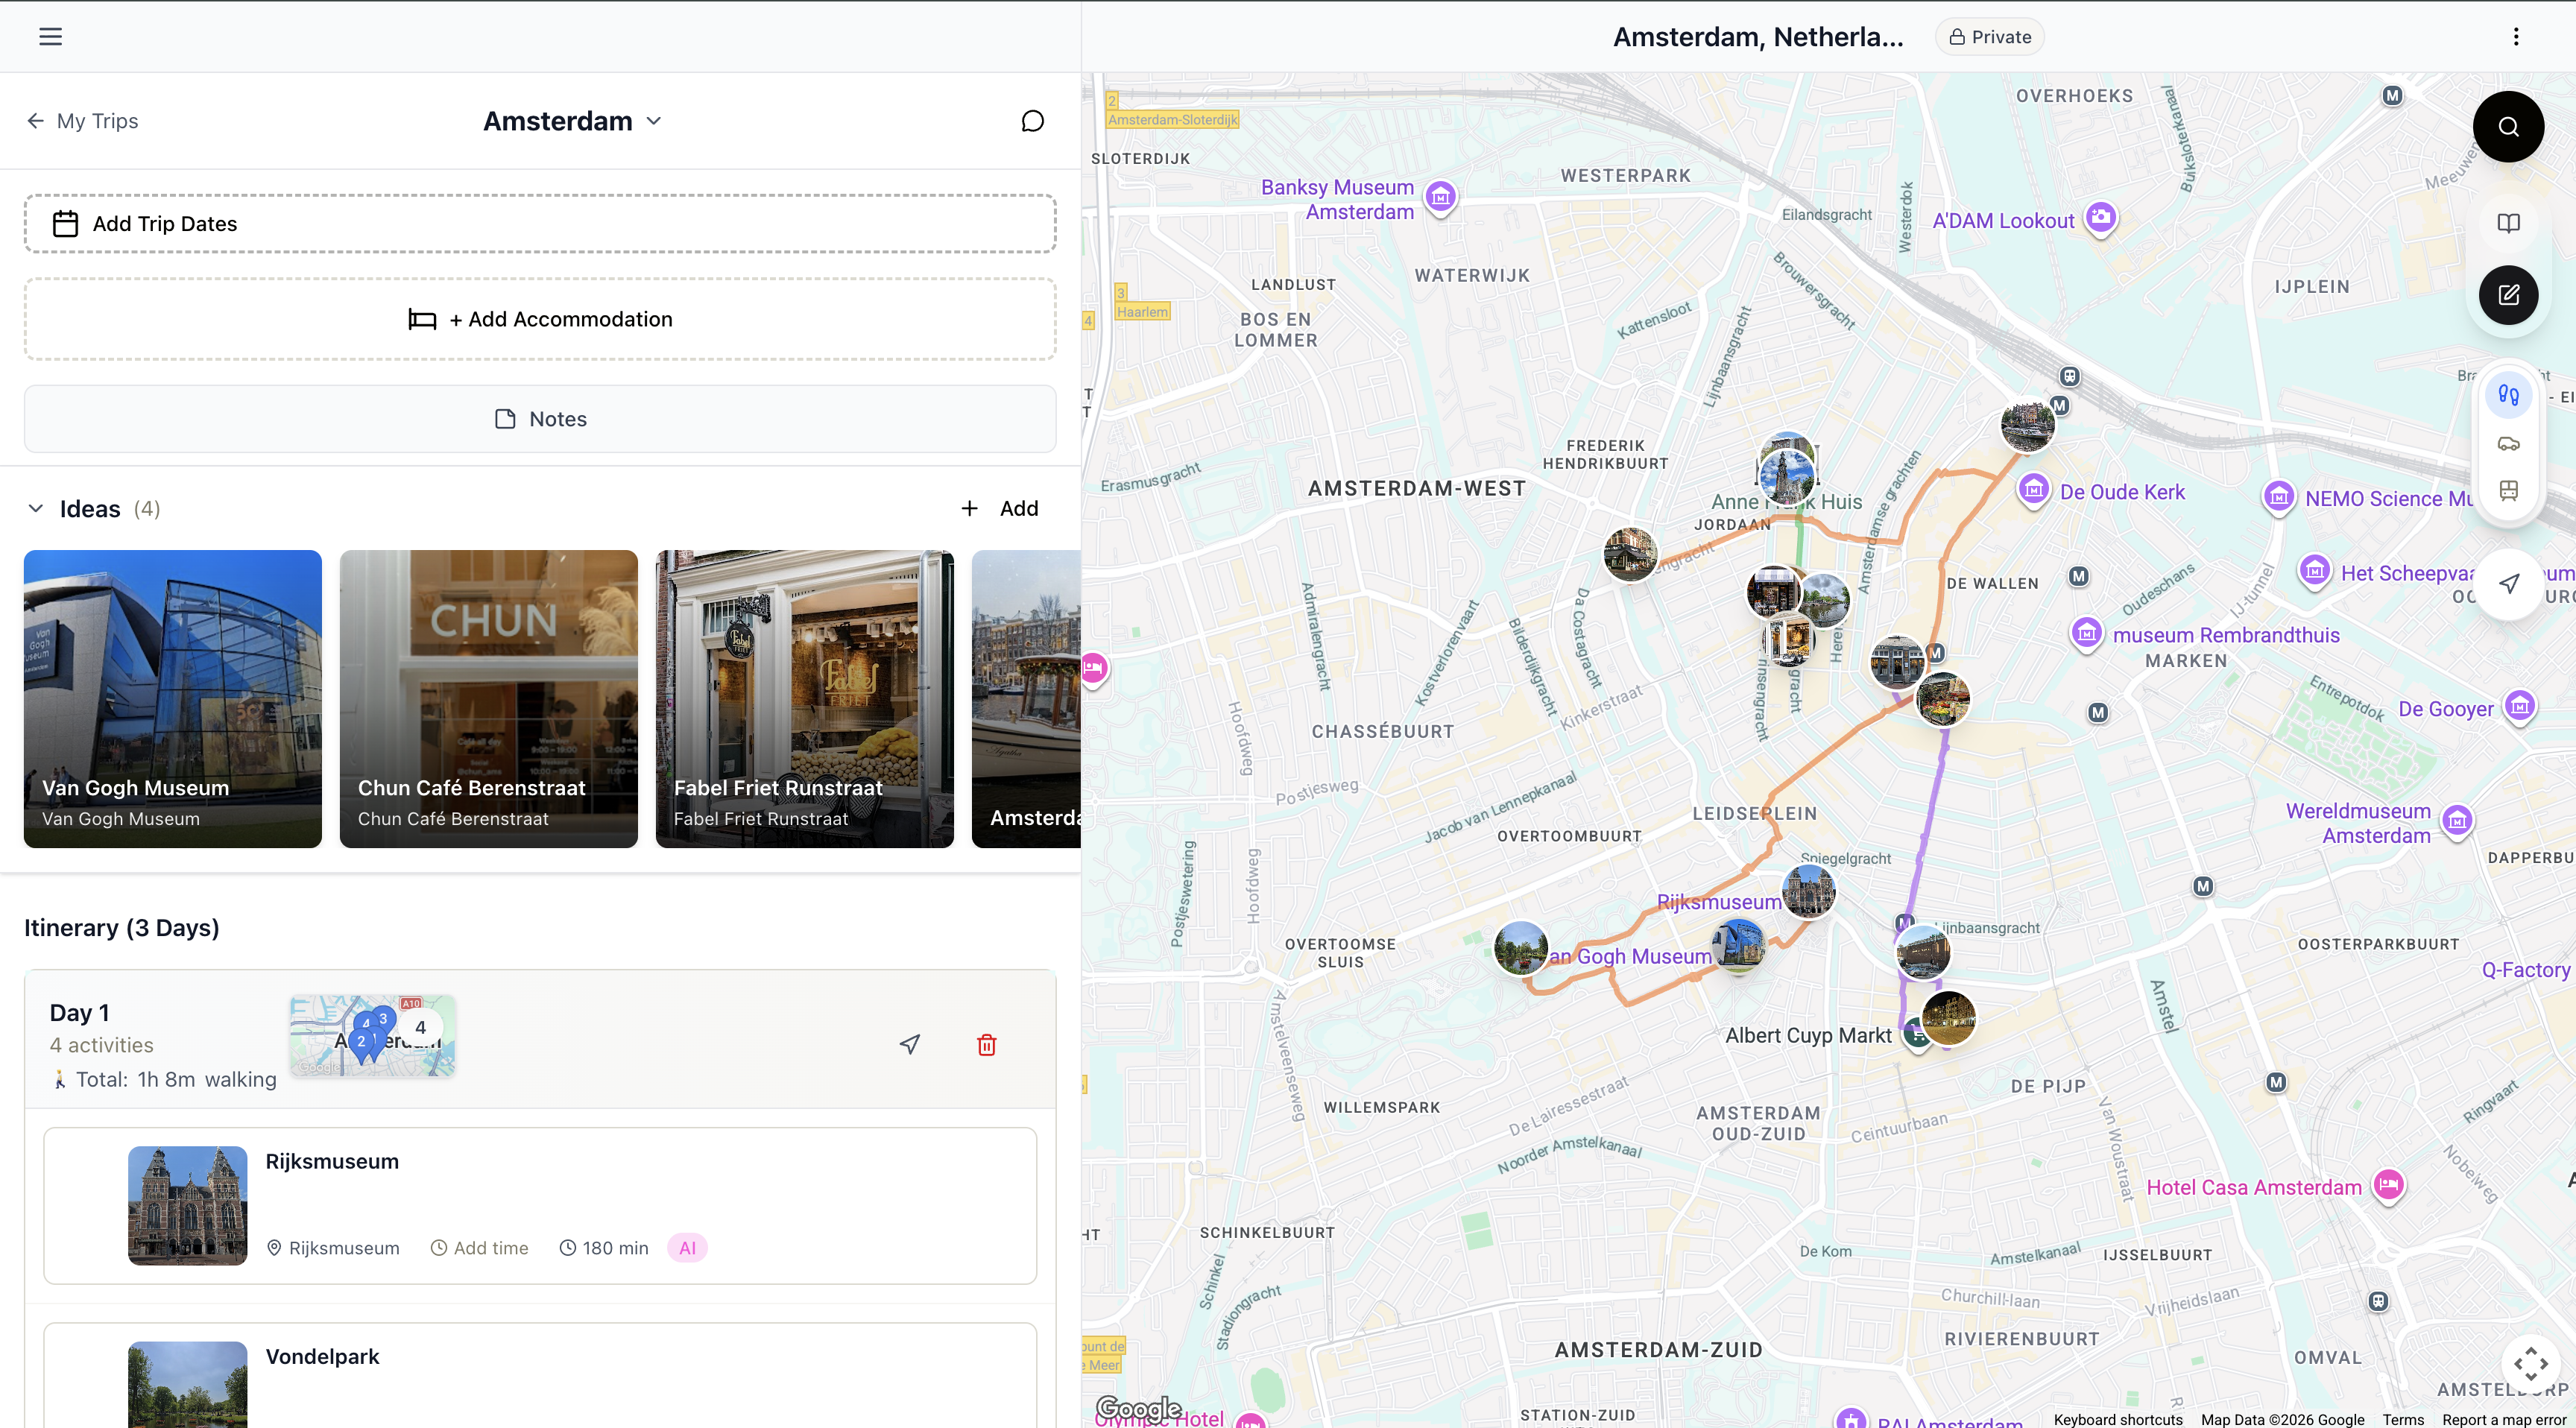
Task: Open the hamburger navigation menu
Action: tap(50, 36)
